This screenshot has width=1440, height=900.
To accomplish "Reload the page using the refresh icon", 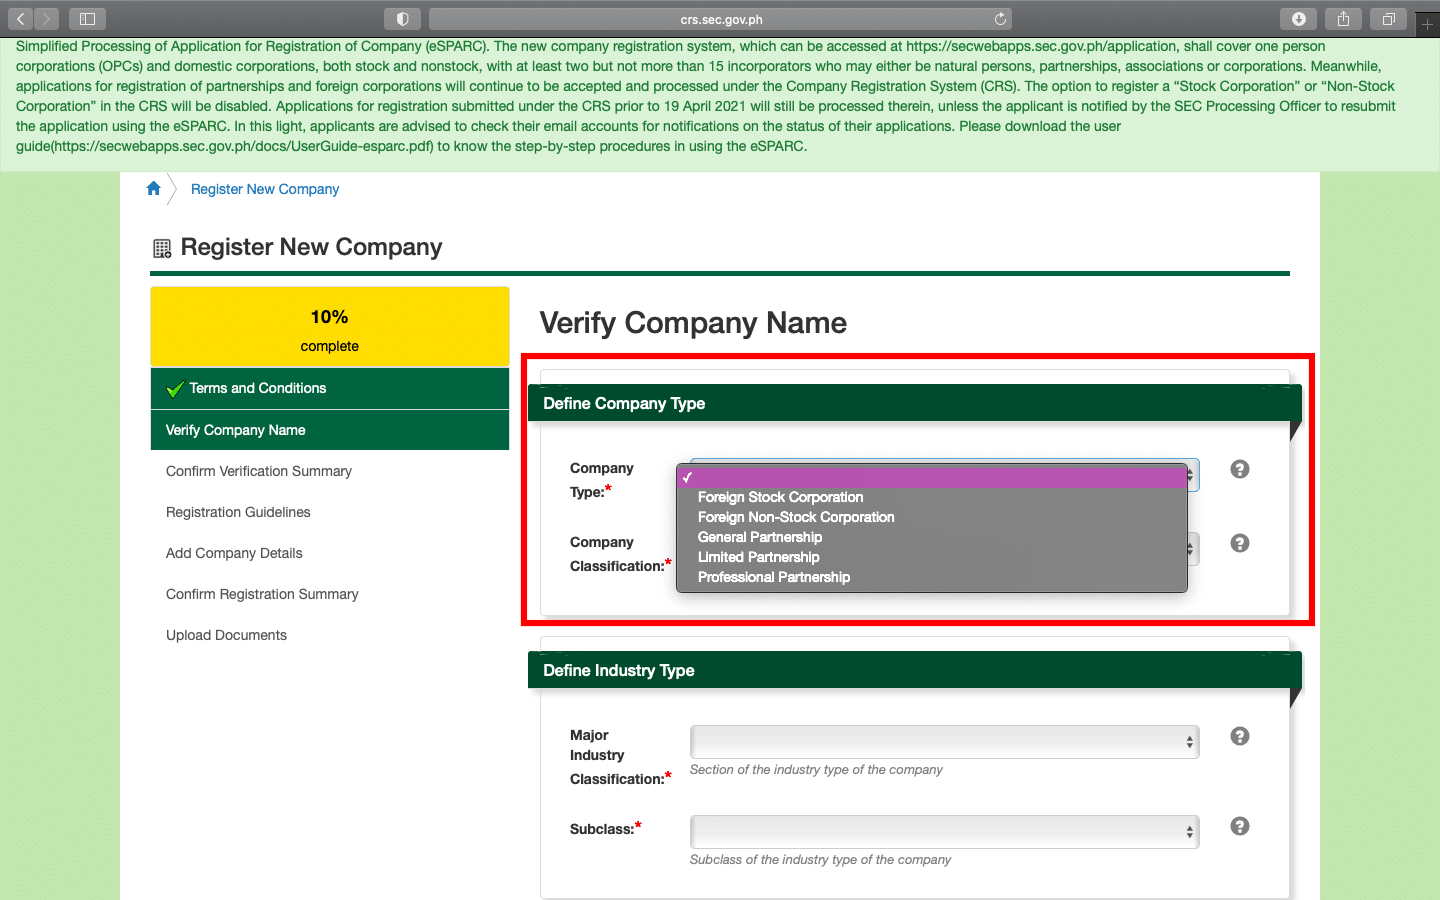I will click(x=1000, y=19).
